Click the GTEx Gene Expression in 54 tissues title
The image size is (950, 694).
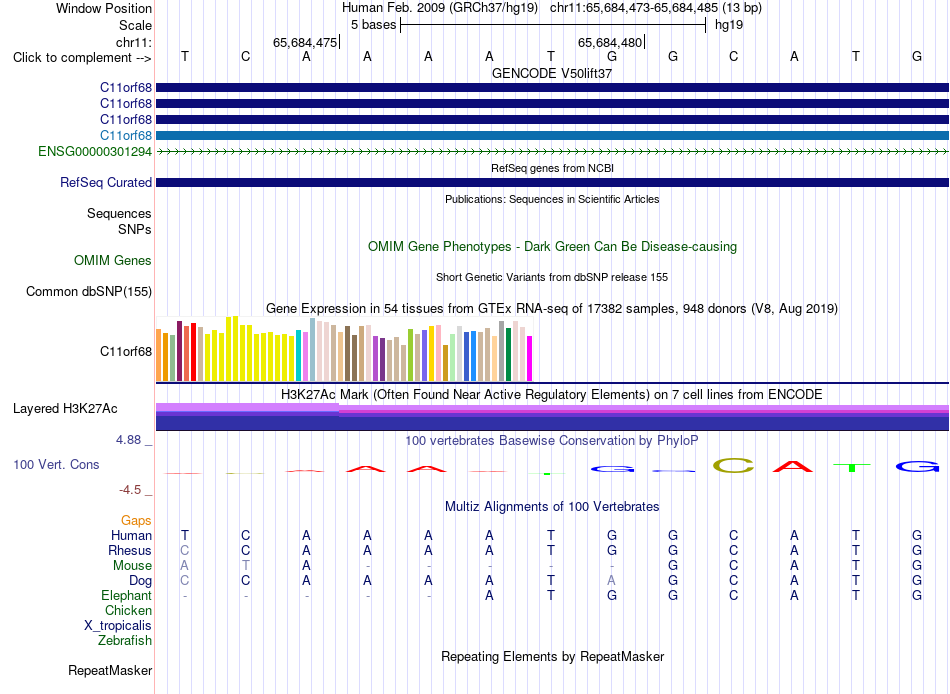point(552,309)
